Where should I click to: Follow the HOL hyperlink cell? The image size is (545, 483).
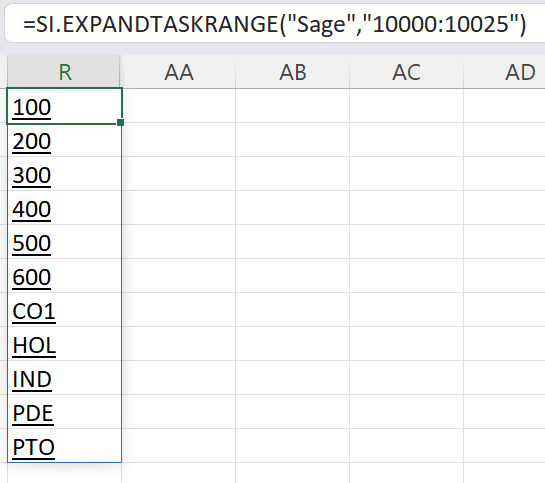34,345
